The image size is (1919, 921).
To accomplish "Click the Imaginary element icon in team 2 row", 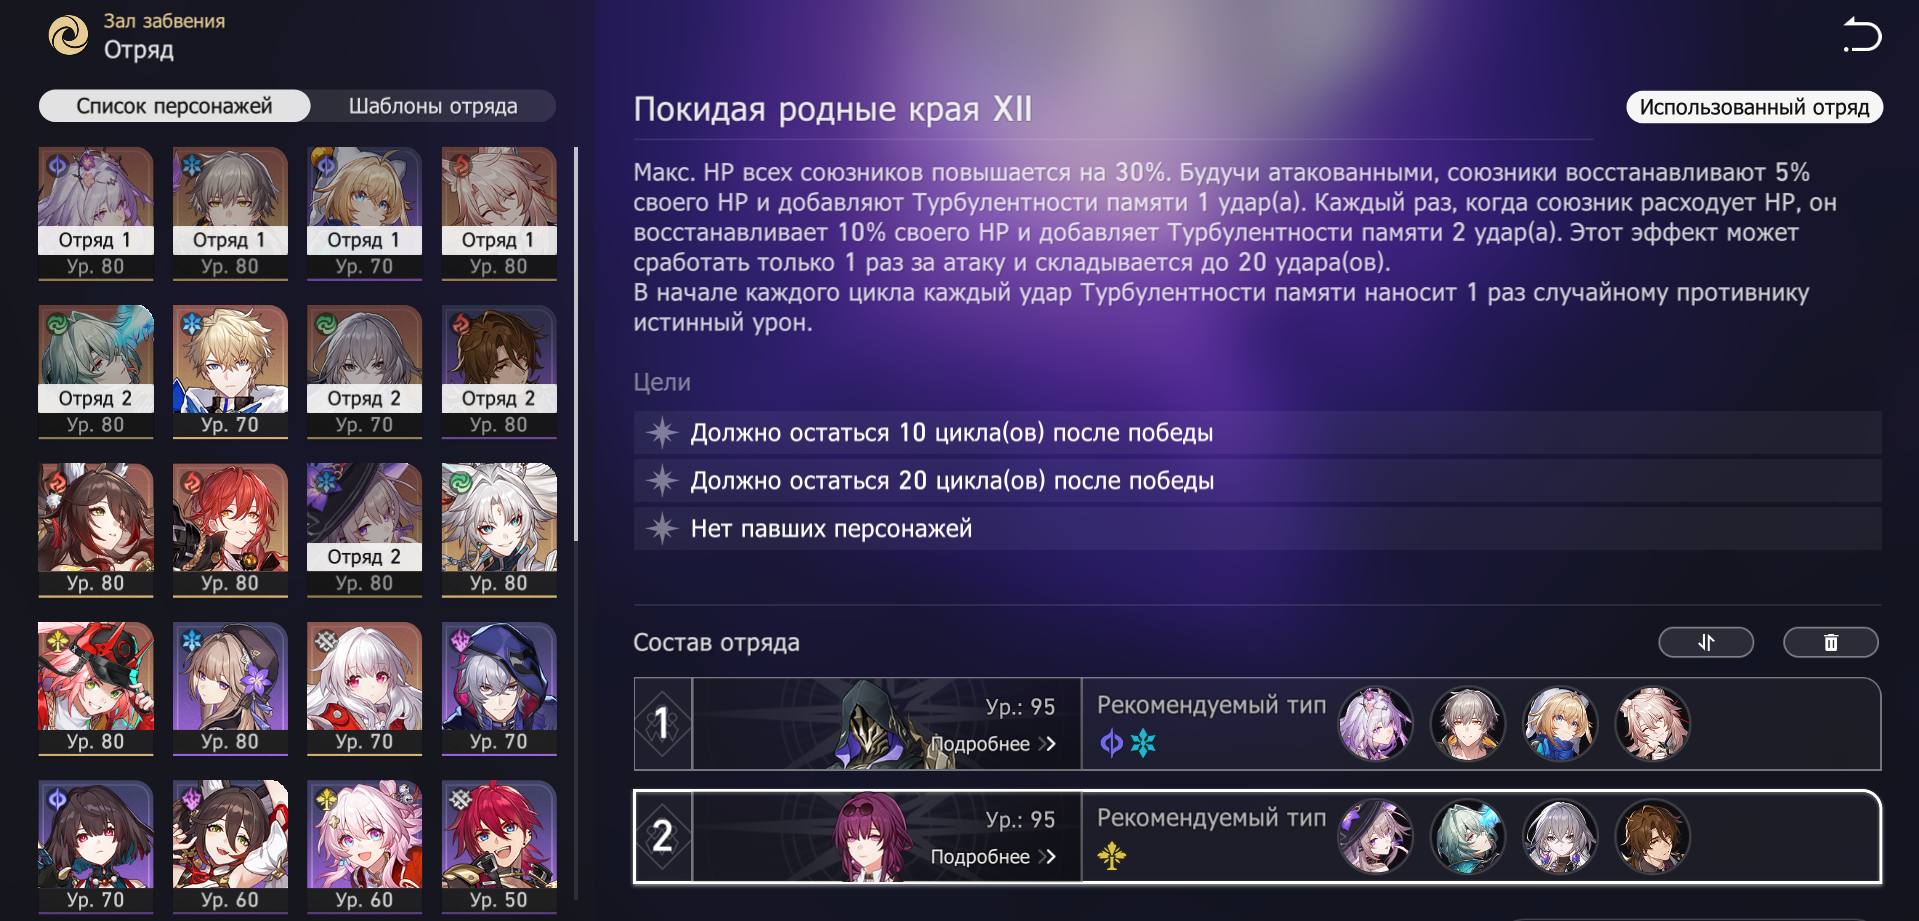I will (x=1112, y=855).
